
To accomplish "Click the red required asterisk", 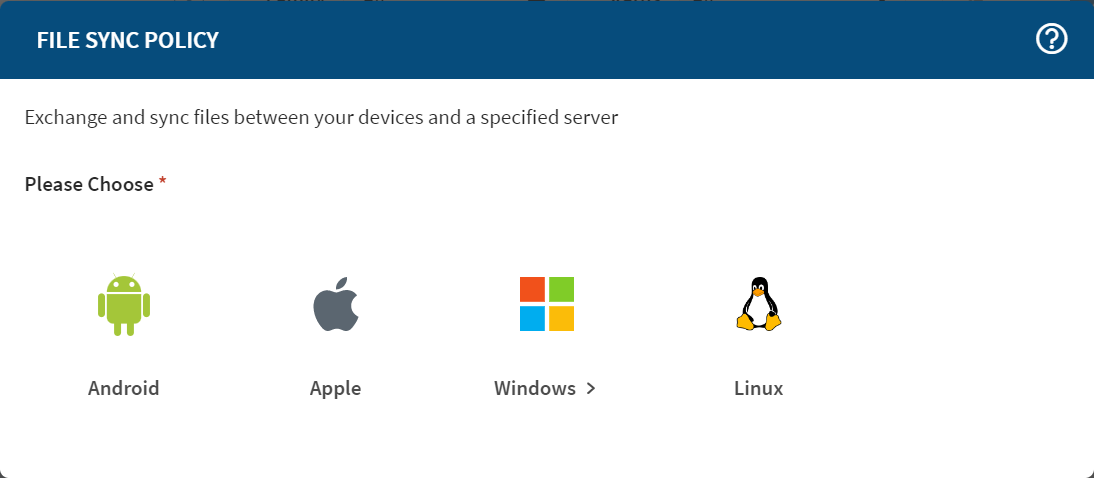I will [x=162, y=182].
